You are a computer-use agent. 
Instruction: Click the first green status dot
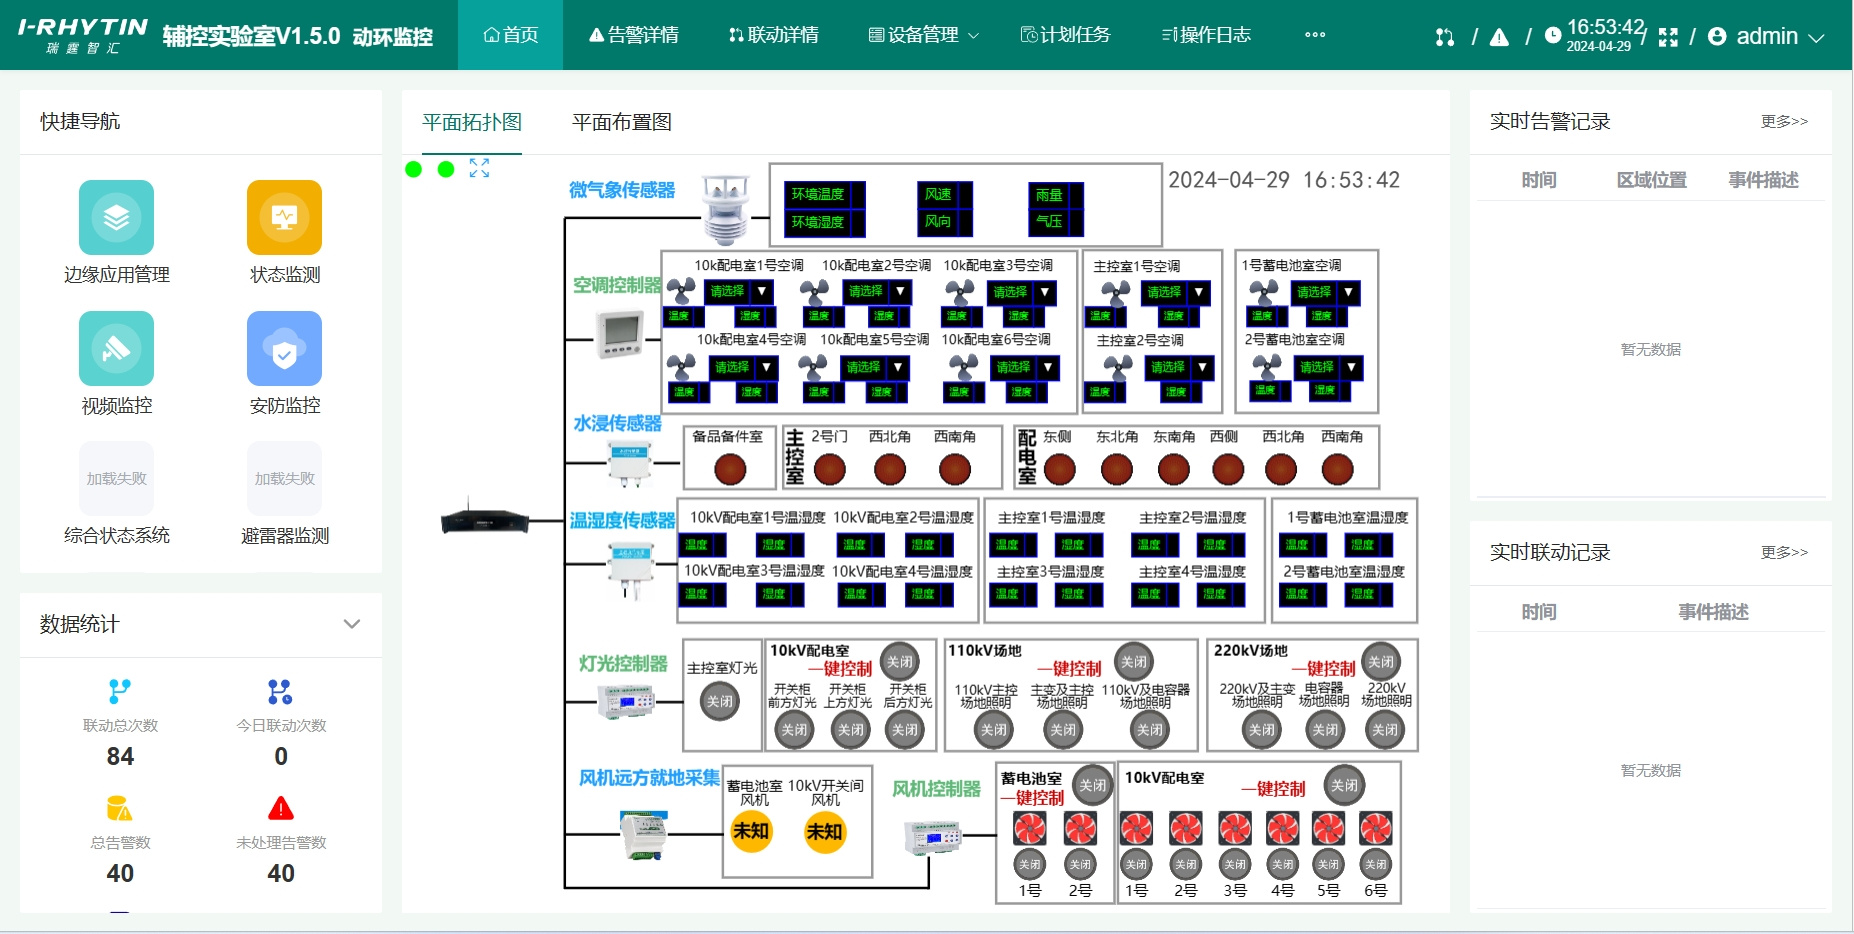(x=413, y=169)
